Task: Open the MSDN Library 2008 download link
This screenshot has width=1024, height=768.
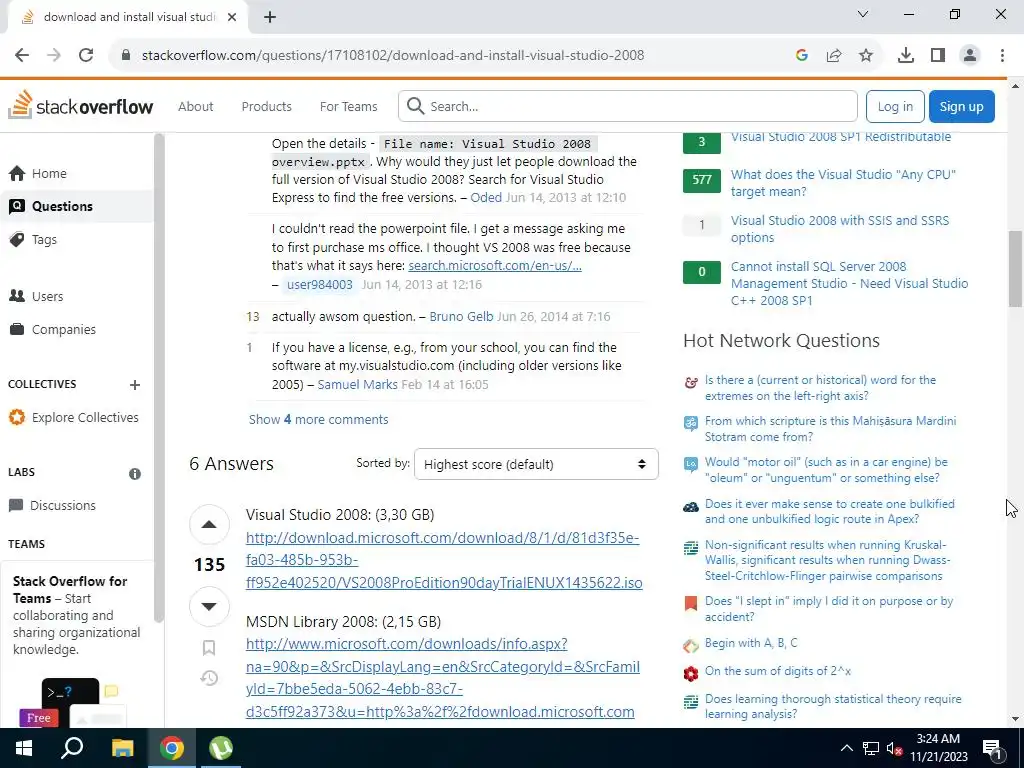Action: click(x=443, y=678)
